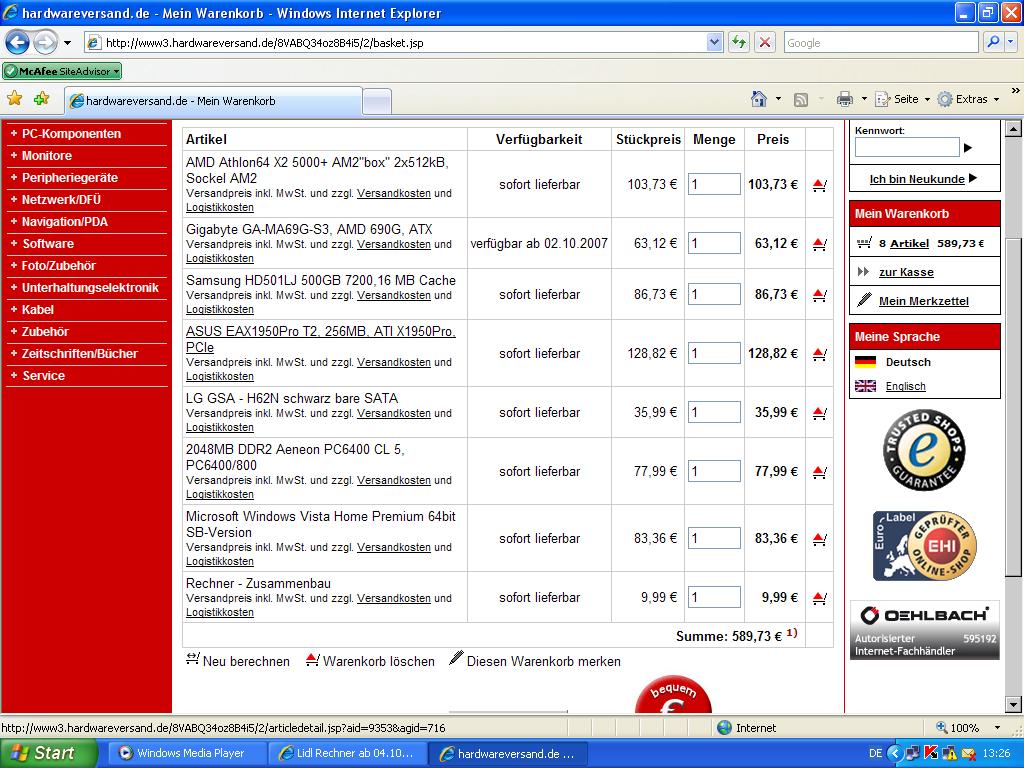Open the McAfee SiteAdvisor menu
The height and width of the screenshot is (768, 1024).
tap(62, 71)
